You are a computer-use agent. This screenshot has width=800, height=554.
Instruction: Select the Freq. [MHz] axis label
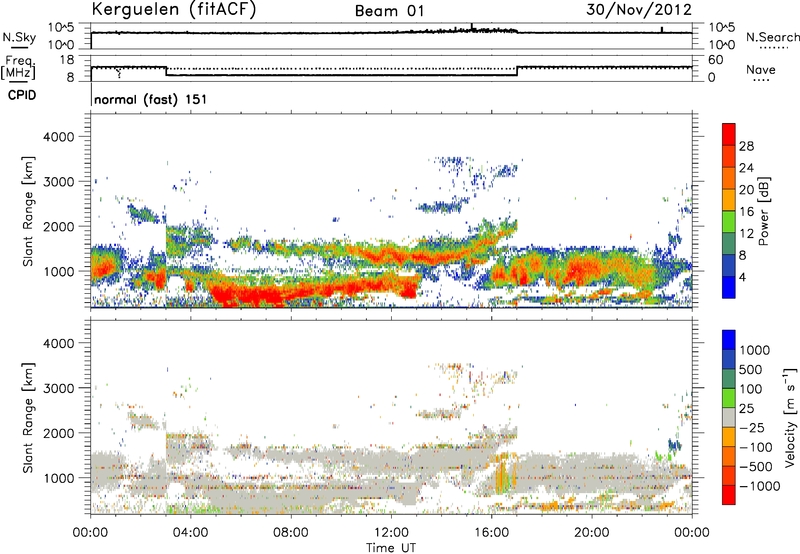(x=18, y=67)
